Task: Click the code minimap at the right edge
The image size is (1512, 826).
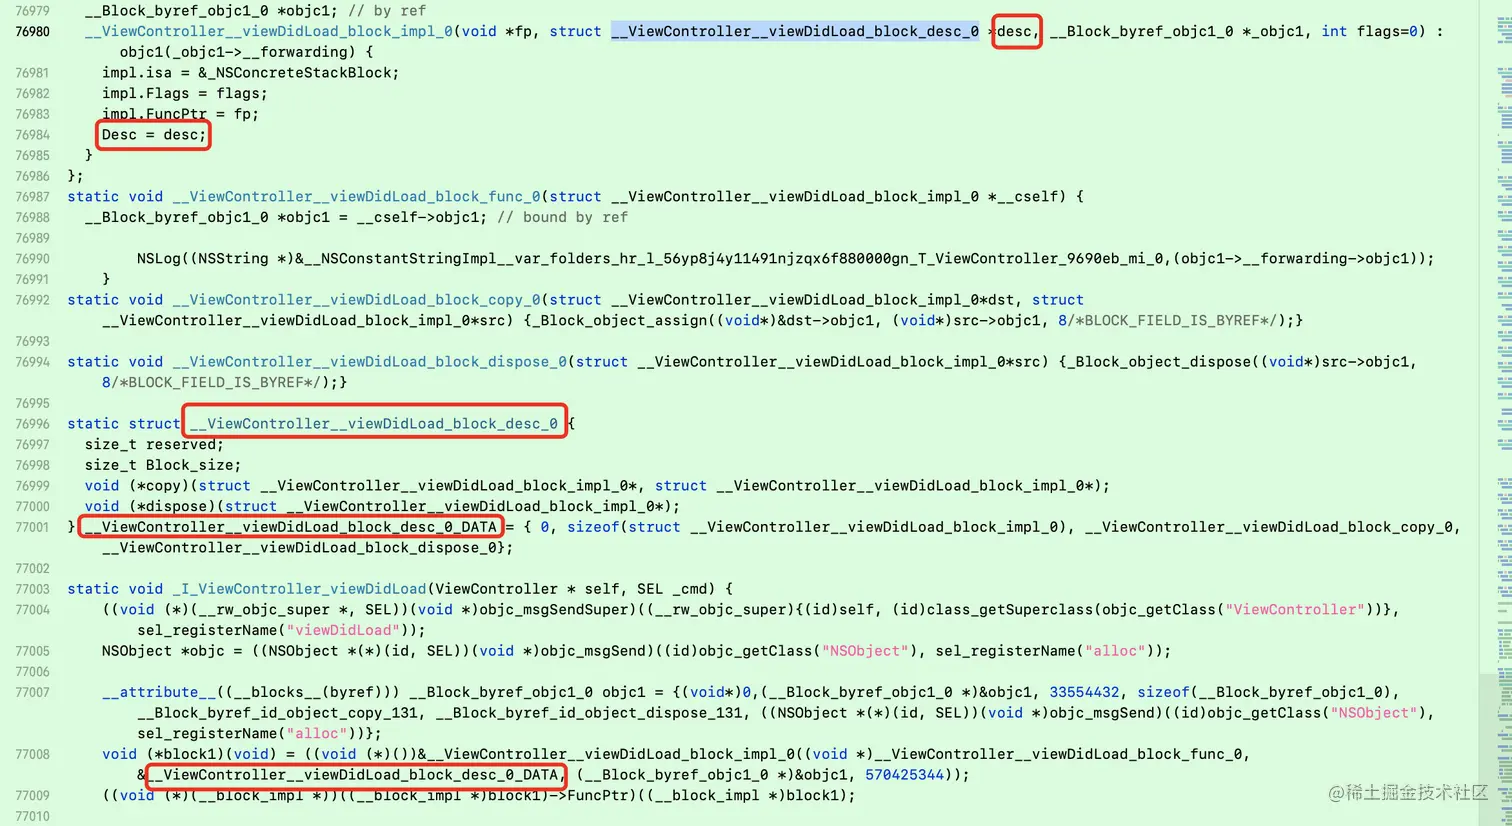Action: [x=1503, y=413]
